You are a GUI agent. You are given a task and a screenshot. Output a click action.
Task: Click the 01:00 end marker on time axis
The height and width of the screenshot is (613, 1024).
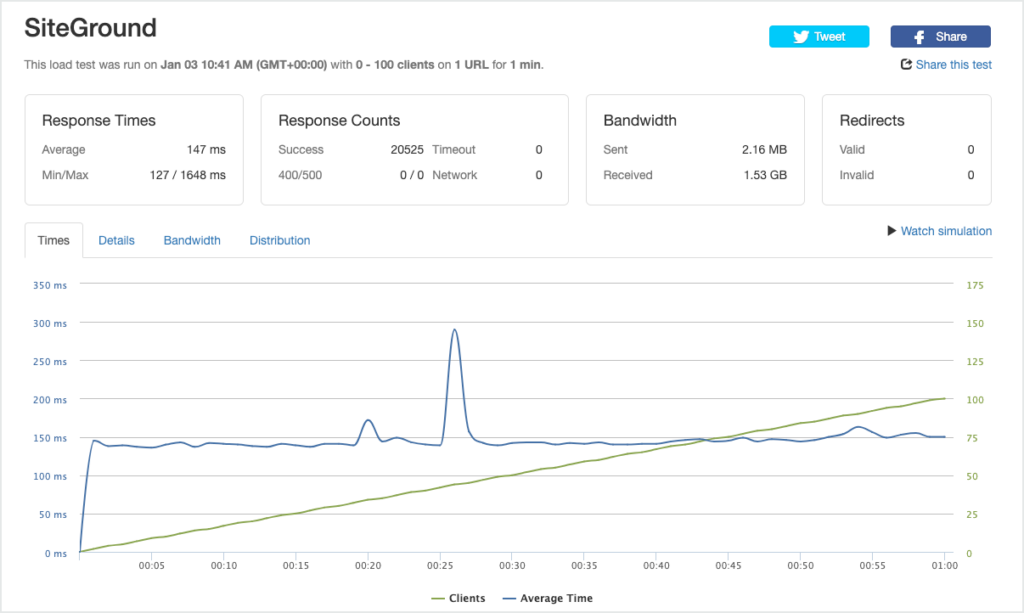coord(944,565)
